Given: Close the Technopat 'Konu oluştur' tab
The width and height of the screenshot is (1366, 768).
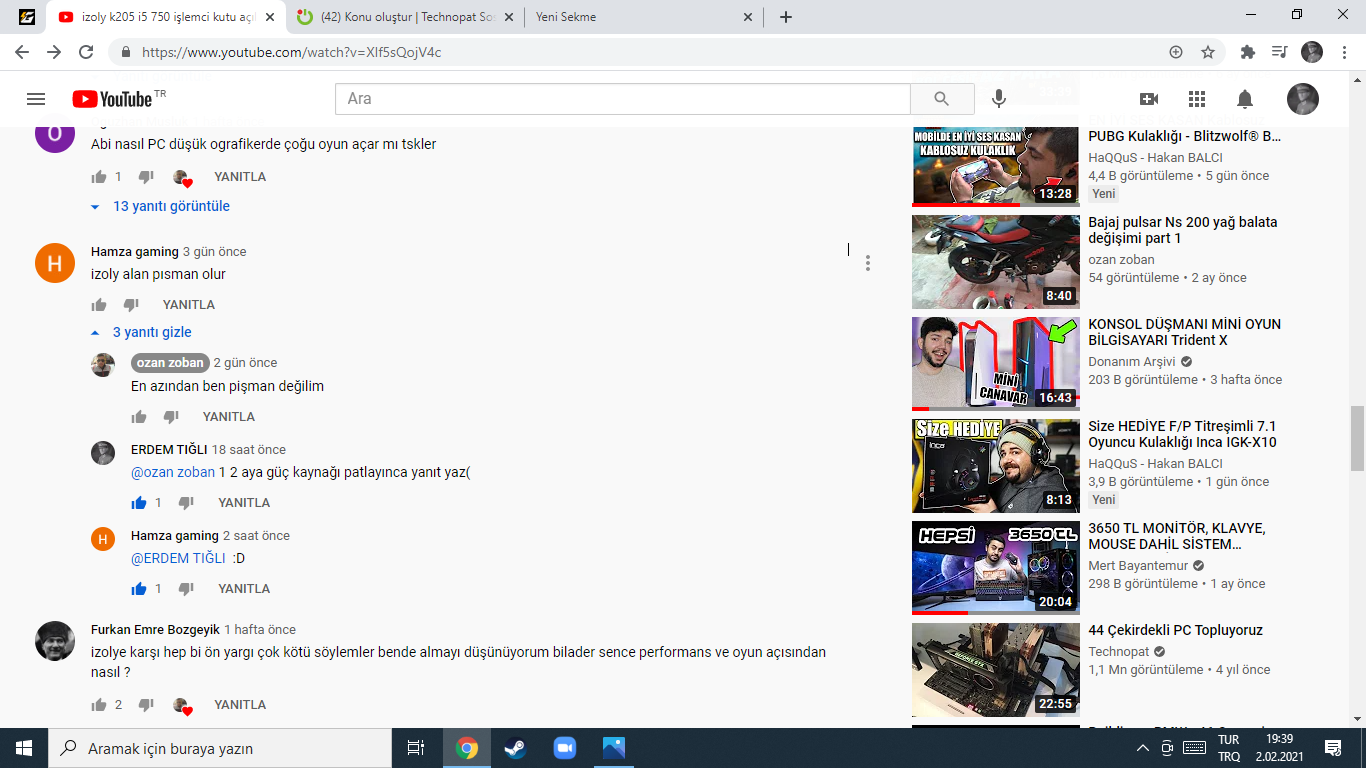Looking at the screenshot, I should click(x=508, y=17).
